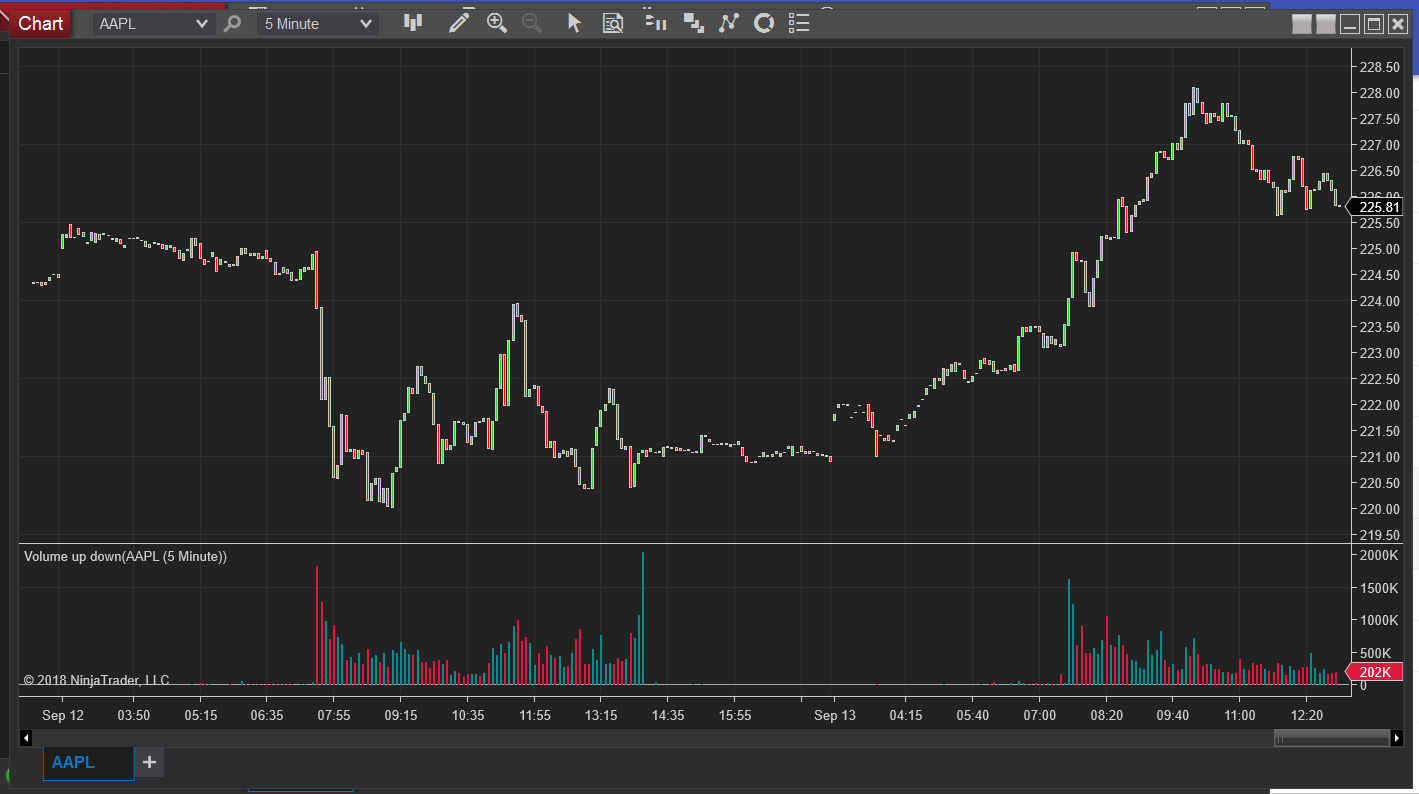Open the chart style bars menu
This screenshot has height=794, width=1419.
[413, 23]
